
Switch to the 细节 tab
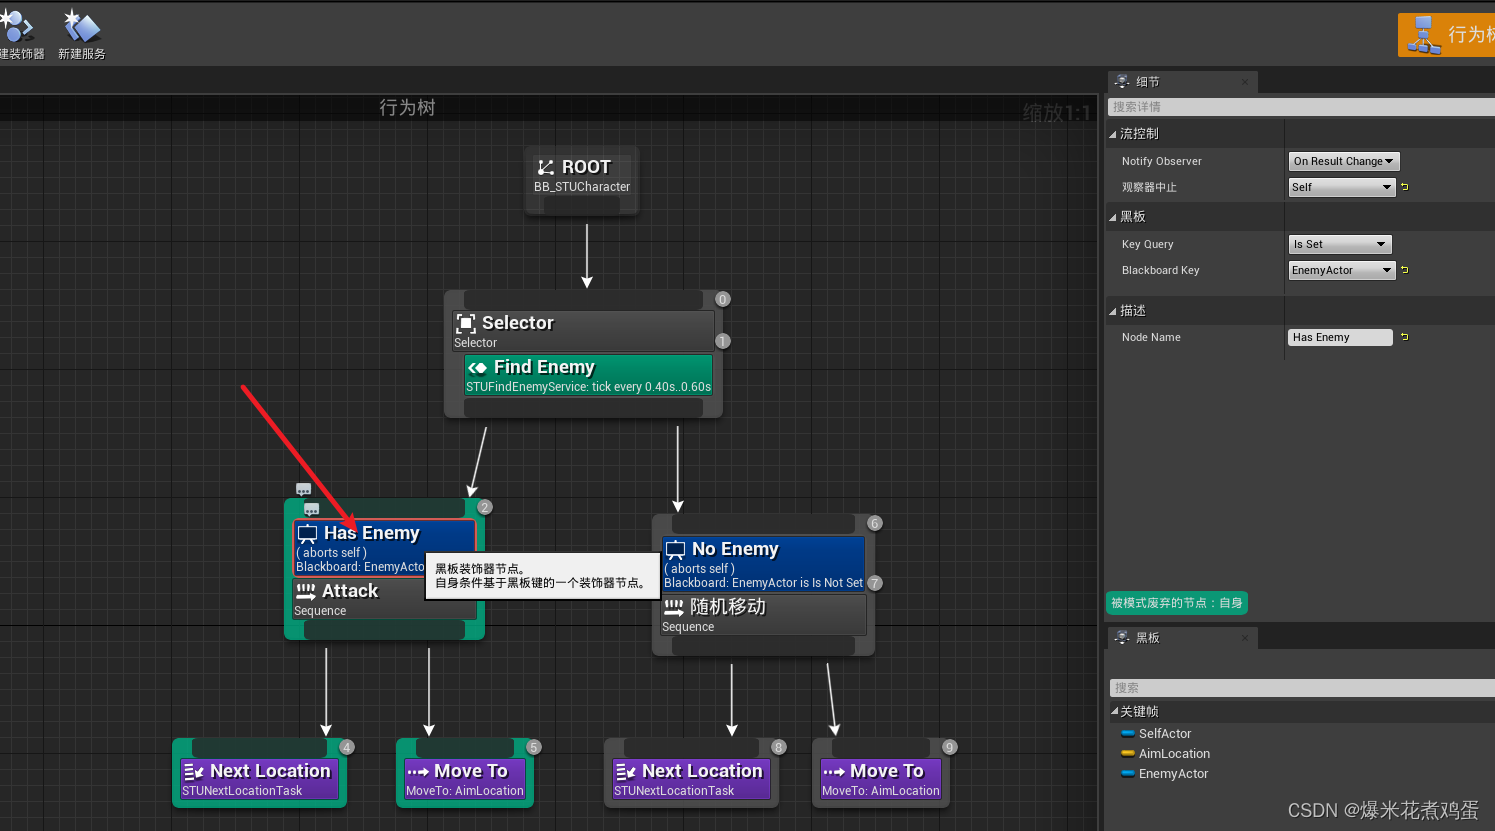tap(1182, 81)
